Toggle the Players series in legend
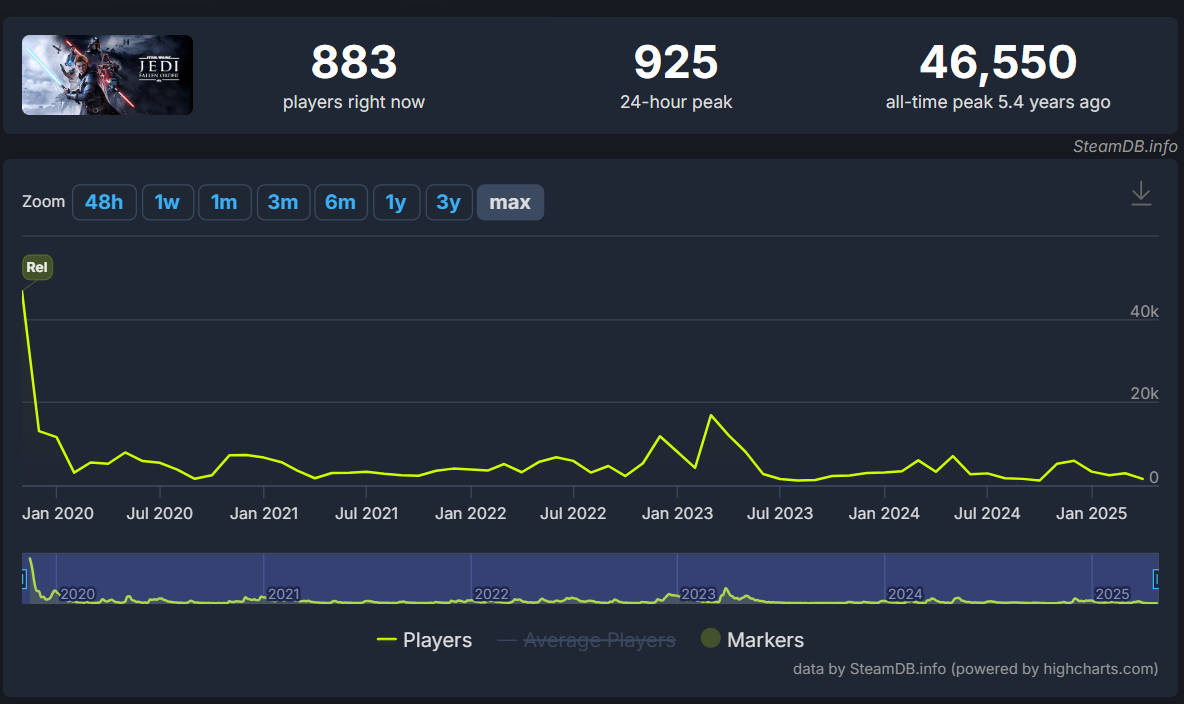The image size is (1184, 704). 424,640
